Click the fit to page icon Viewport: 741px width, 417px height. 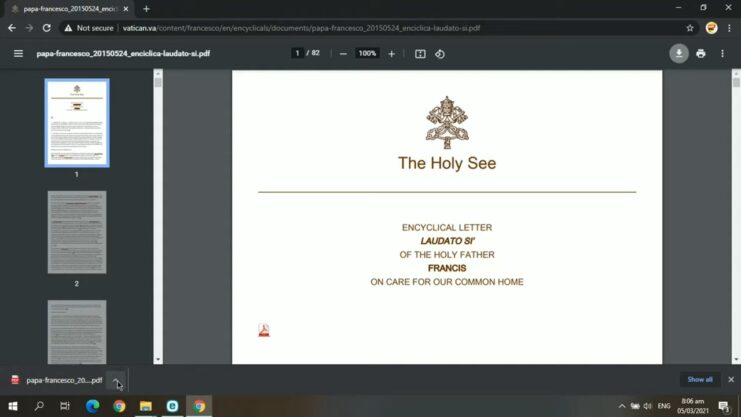420,54
